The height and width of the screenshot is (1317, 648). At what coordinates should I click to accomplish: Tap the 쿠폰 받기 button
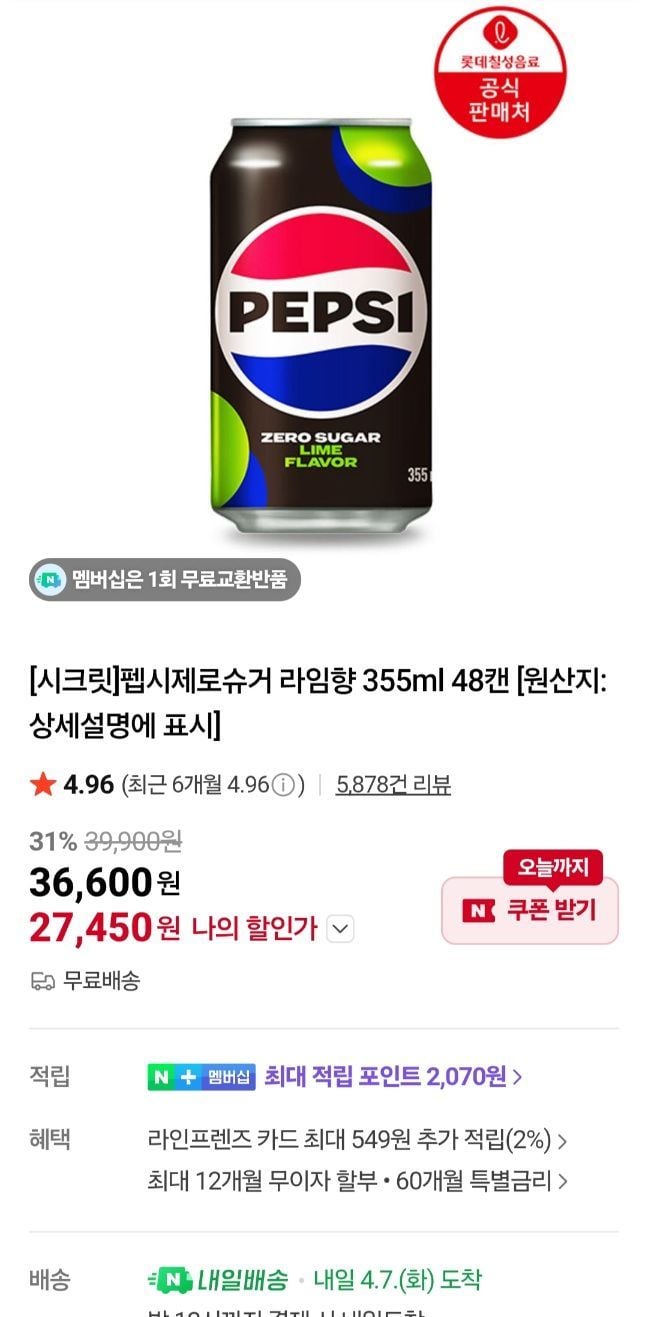point(530,911)
